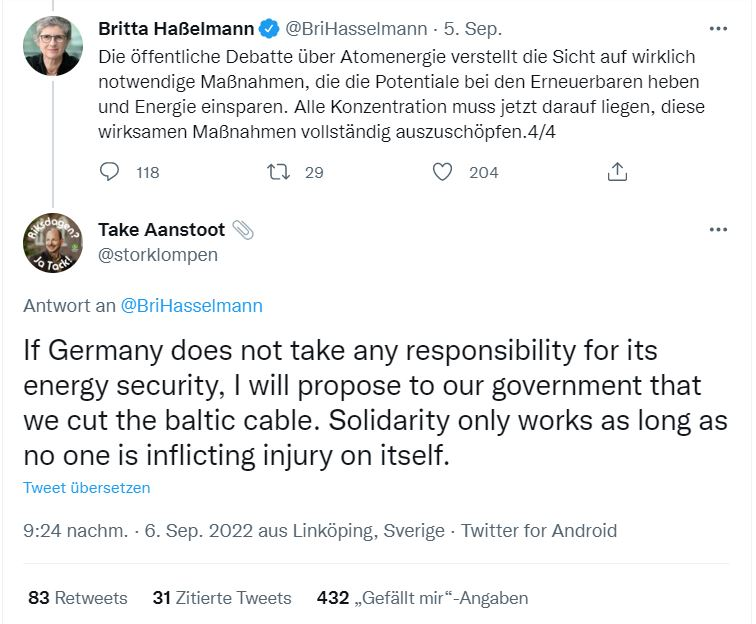Open Take Aanstoot's profile avatar
Viewport: 756px width, 624px height.
click(53, 243)
